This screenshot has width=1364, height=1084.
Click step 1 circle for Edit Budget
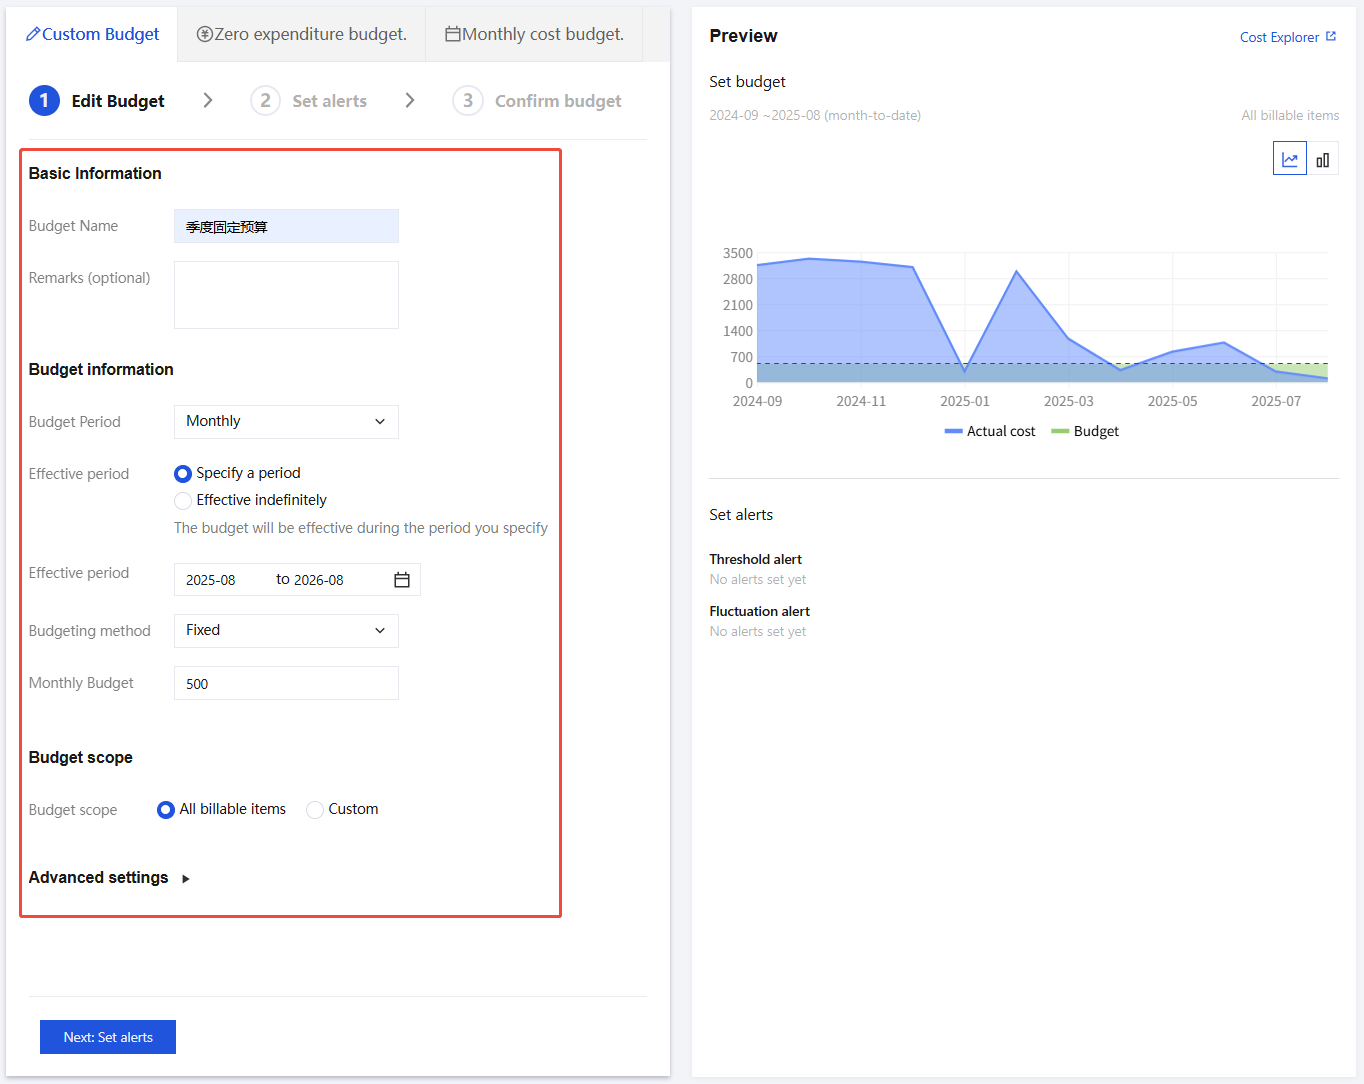click(44, 101)
